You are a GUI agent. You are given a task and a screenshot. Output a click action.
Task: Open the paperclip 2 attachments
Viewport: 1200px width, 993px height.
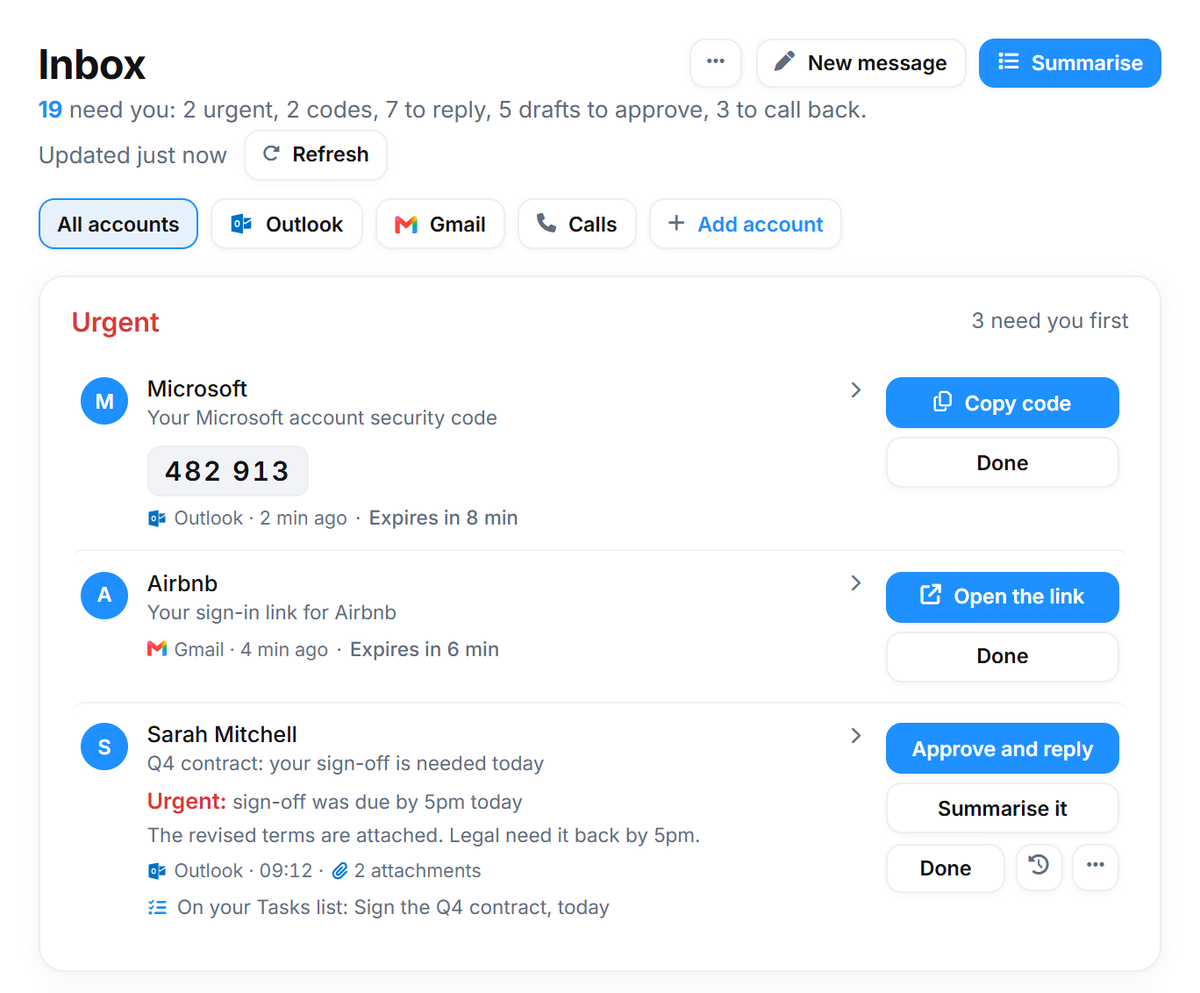click(406, 871)
